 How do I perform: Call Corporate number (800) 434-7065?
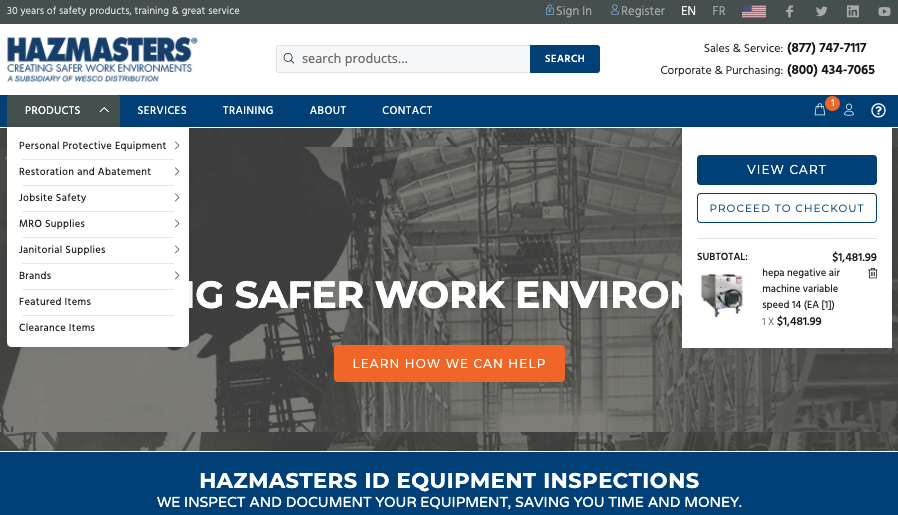830,70
